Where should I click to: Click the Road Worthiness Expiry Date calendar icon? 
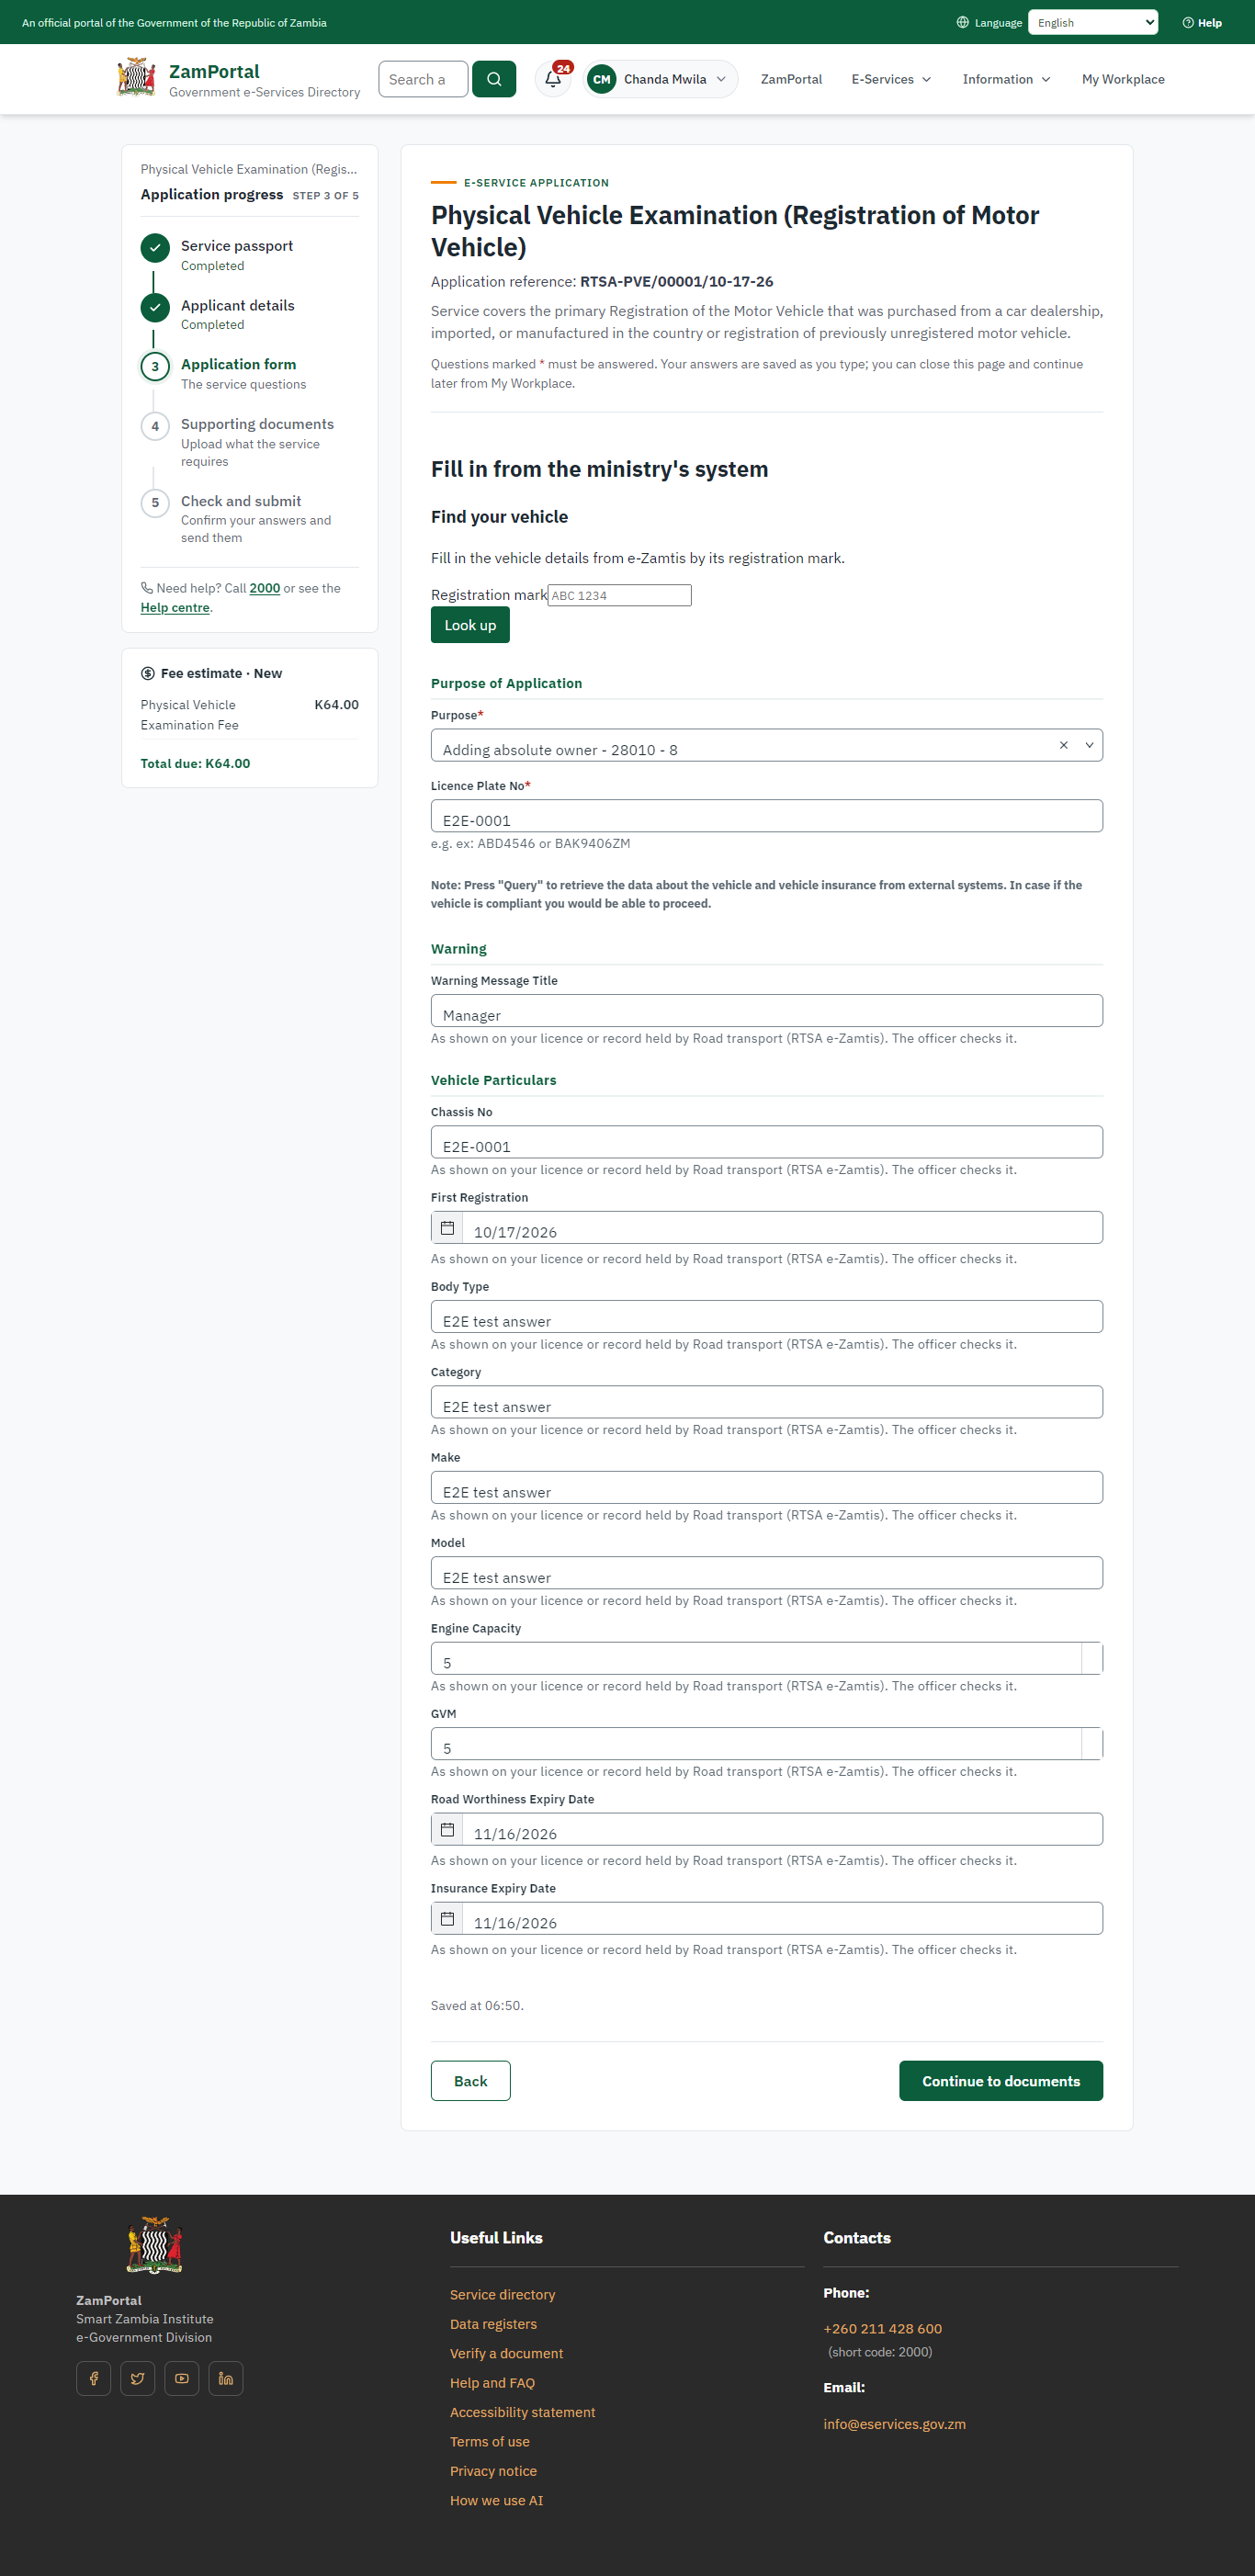tap(447, 1829)
